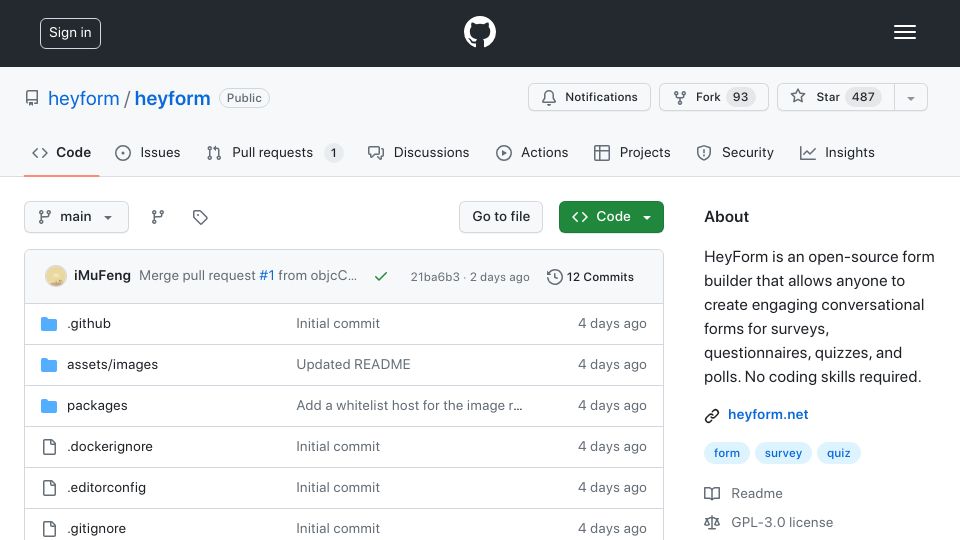
Task: Open the Updated README commit message
Action: 353,364
